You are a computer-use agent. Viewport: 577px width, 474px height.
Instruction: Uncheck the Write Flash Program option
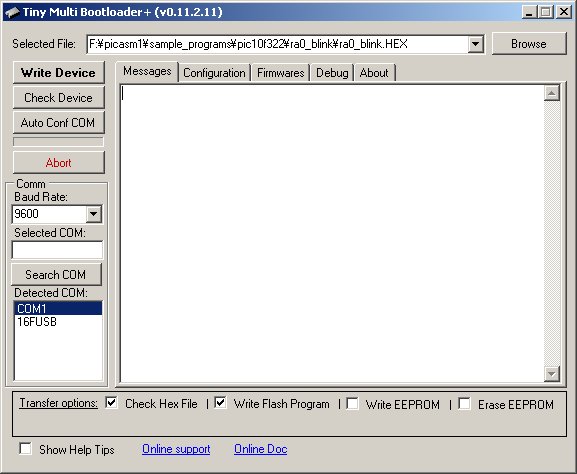220,403
